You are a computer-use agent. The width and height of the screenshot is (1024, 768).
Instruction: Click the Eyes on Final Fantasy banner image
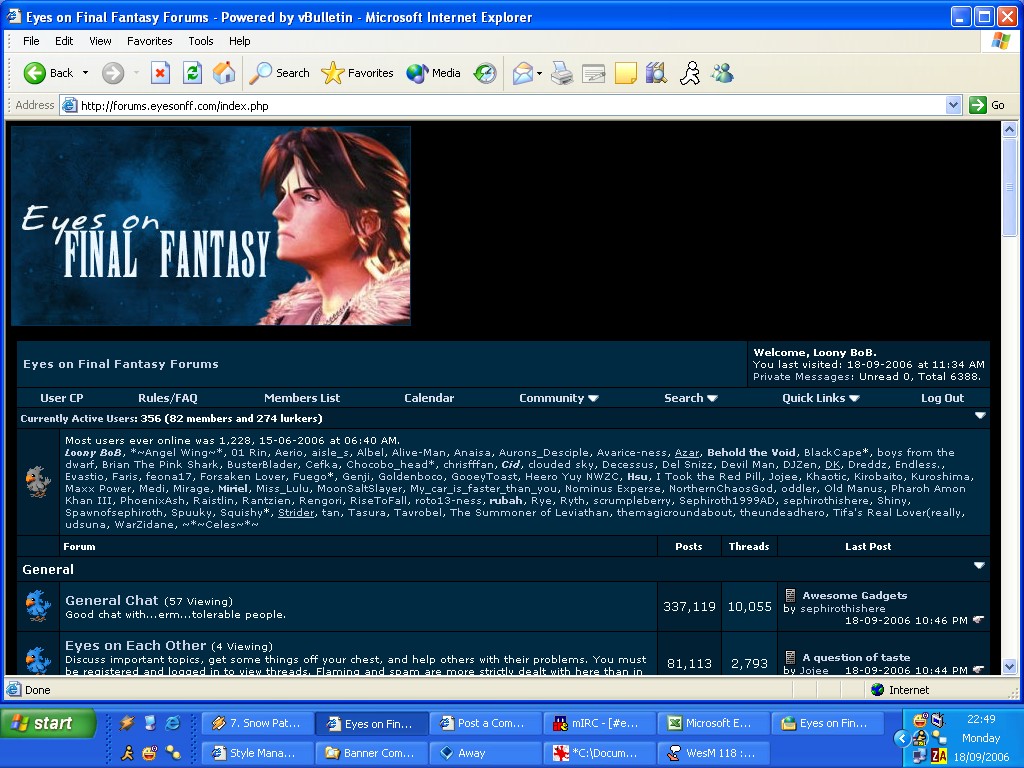[x=211, y=226]
